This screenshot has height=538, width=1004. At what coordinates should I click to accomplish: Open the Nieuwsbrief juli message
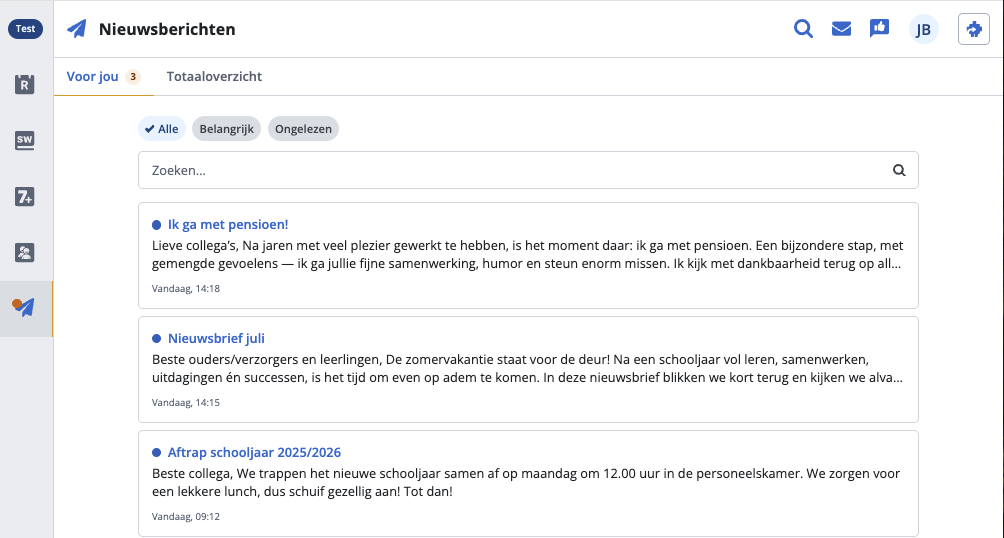tap(528, 370)
